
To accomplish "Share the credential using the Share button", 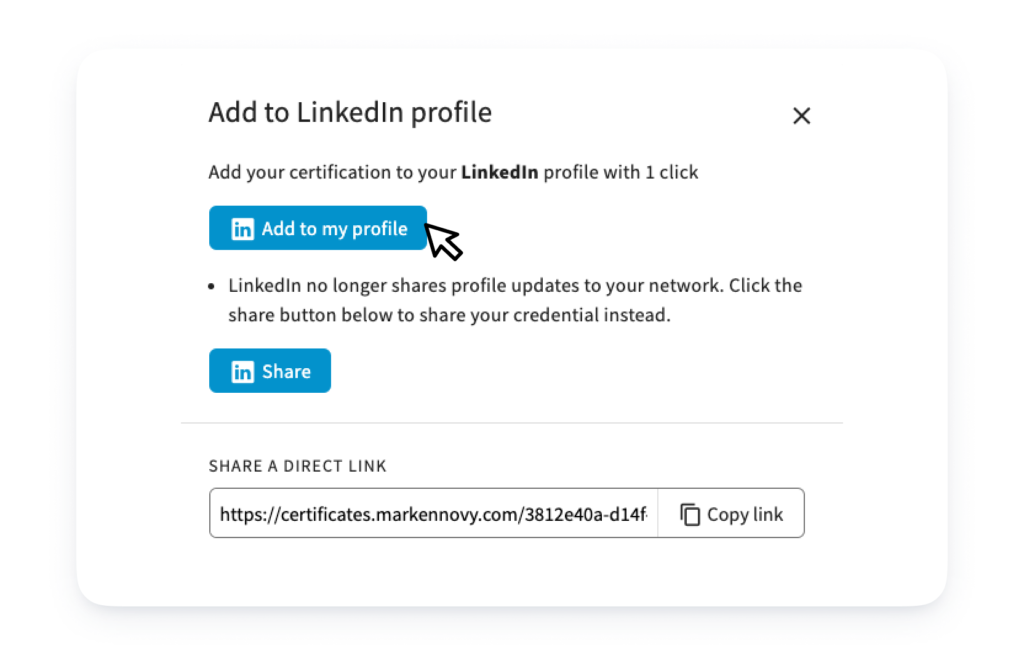I will 270,371.
